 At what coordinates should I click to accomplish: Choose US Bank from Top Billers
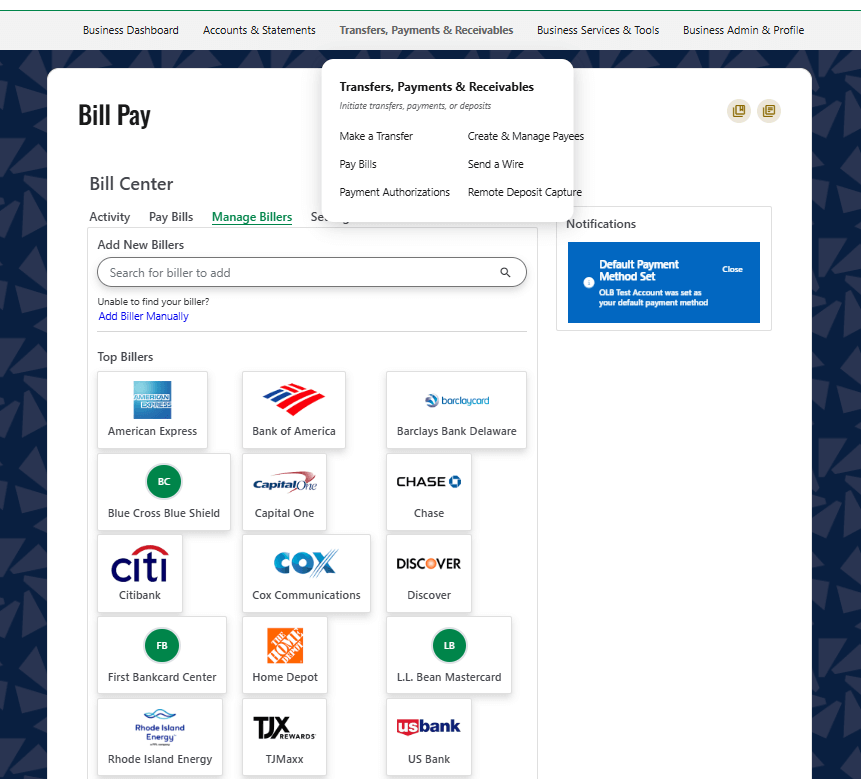coord(428,726)
